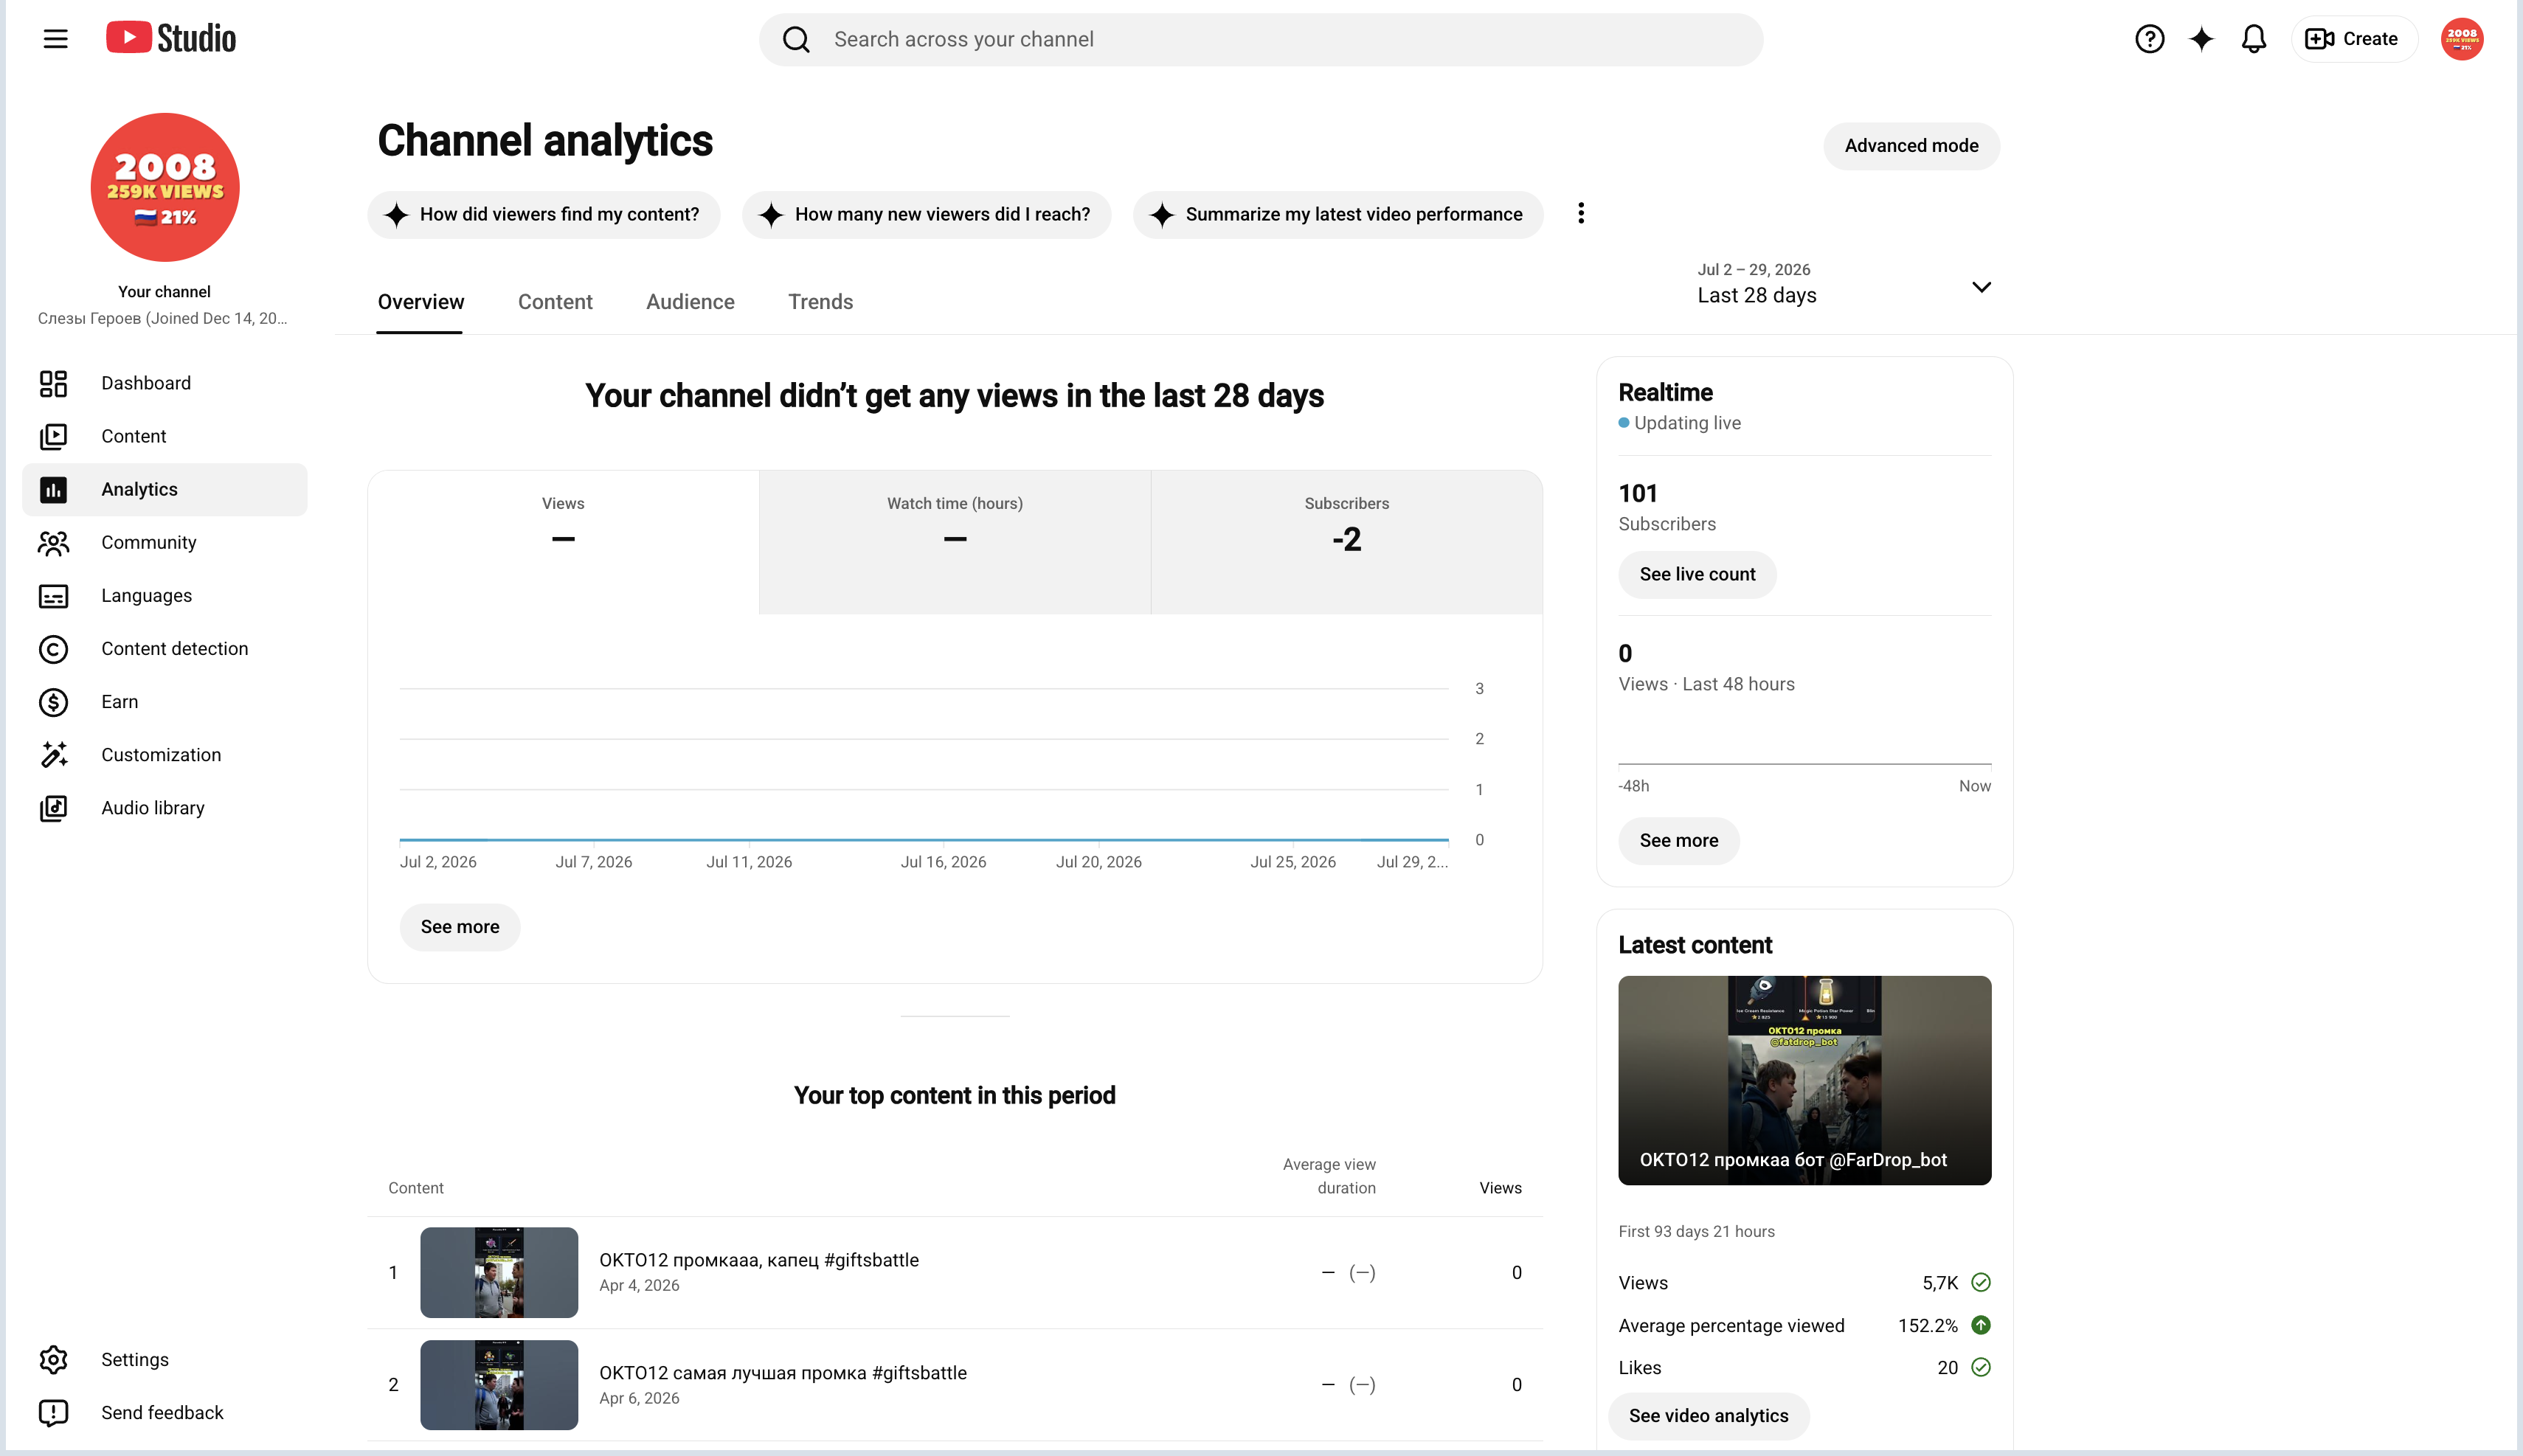2523x1456 pixels.
Task: Ask 'How did viewers find my content?'
Action: click(x=543, y=214)
